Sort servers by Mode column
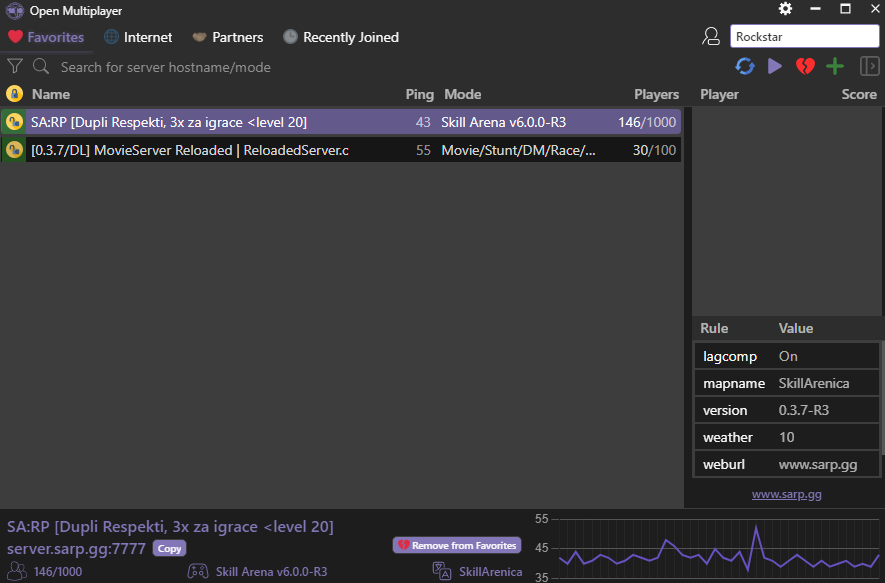Screen dimensions: 885x583 coord(462,94)
